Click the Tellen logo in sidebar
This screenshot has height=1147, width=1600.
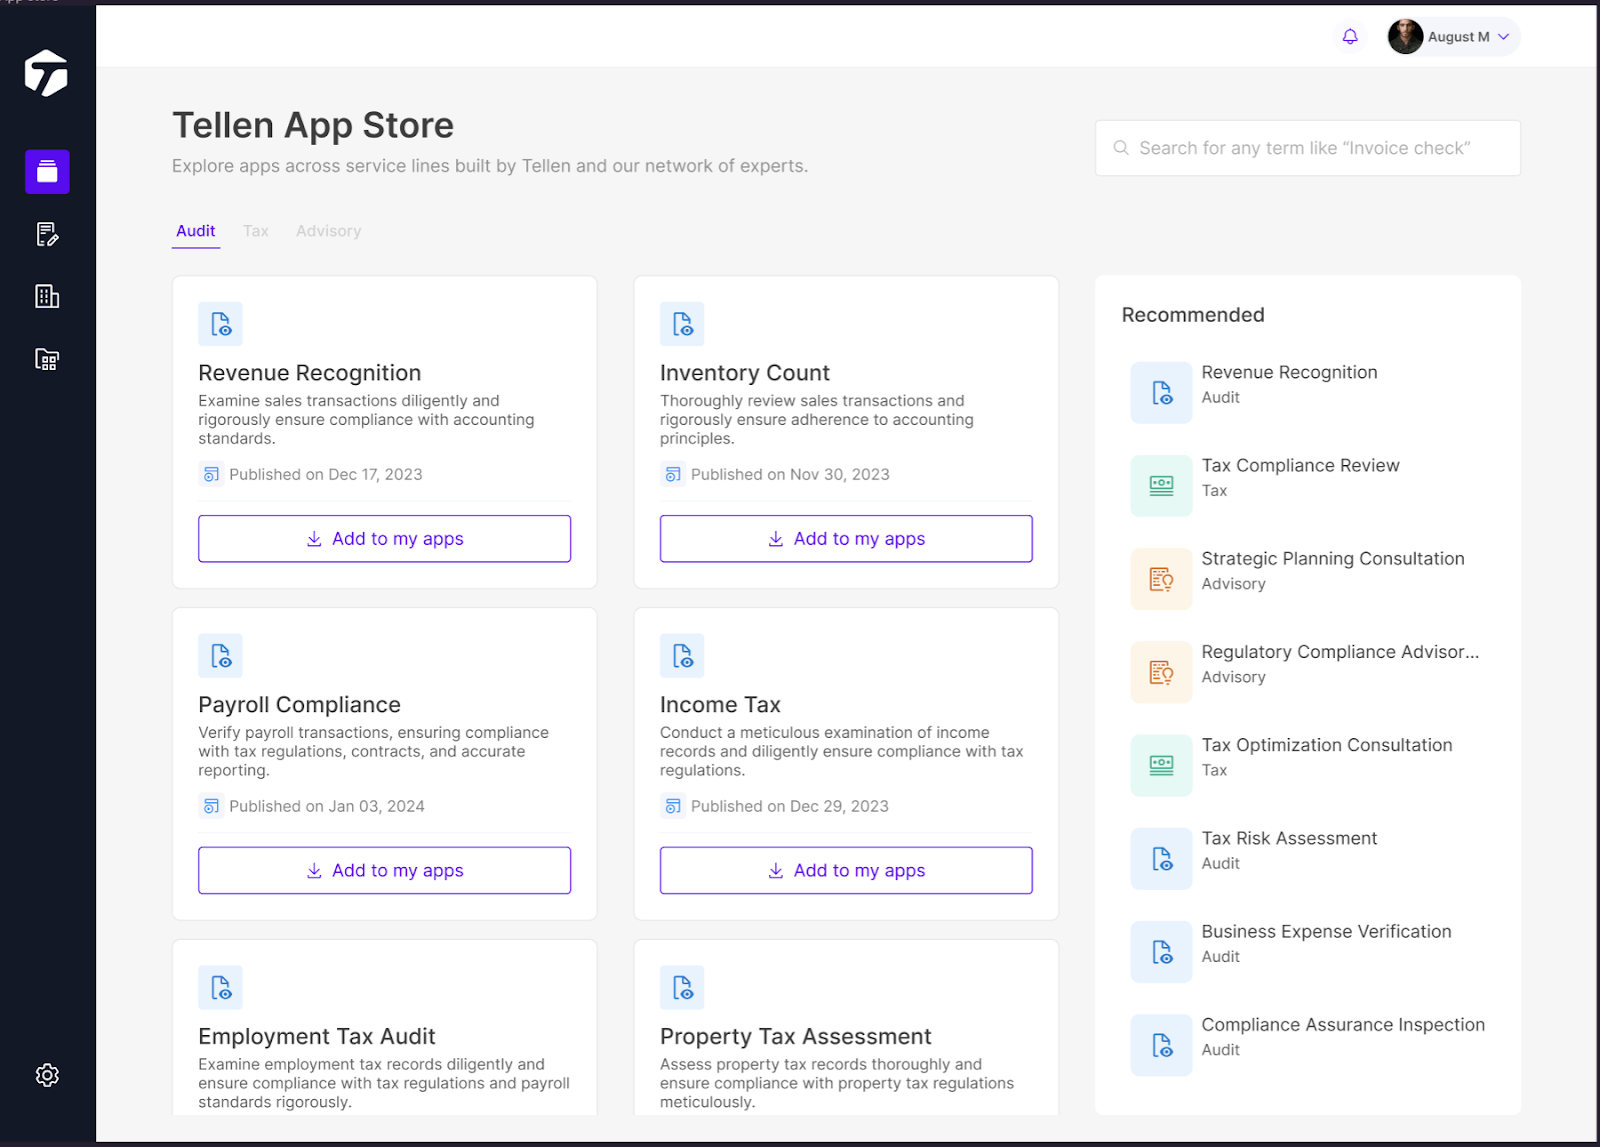coord(46,73)
